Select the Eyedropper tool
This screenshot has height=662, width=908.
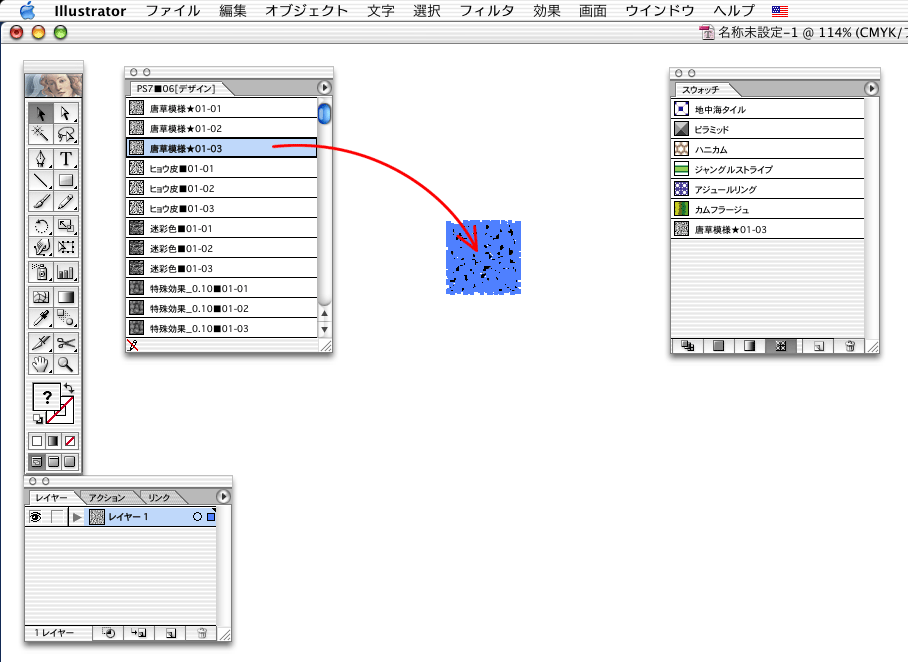point(41,318)
